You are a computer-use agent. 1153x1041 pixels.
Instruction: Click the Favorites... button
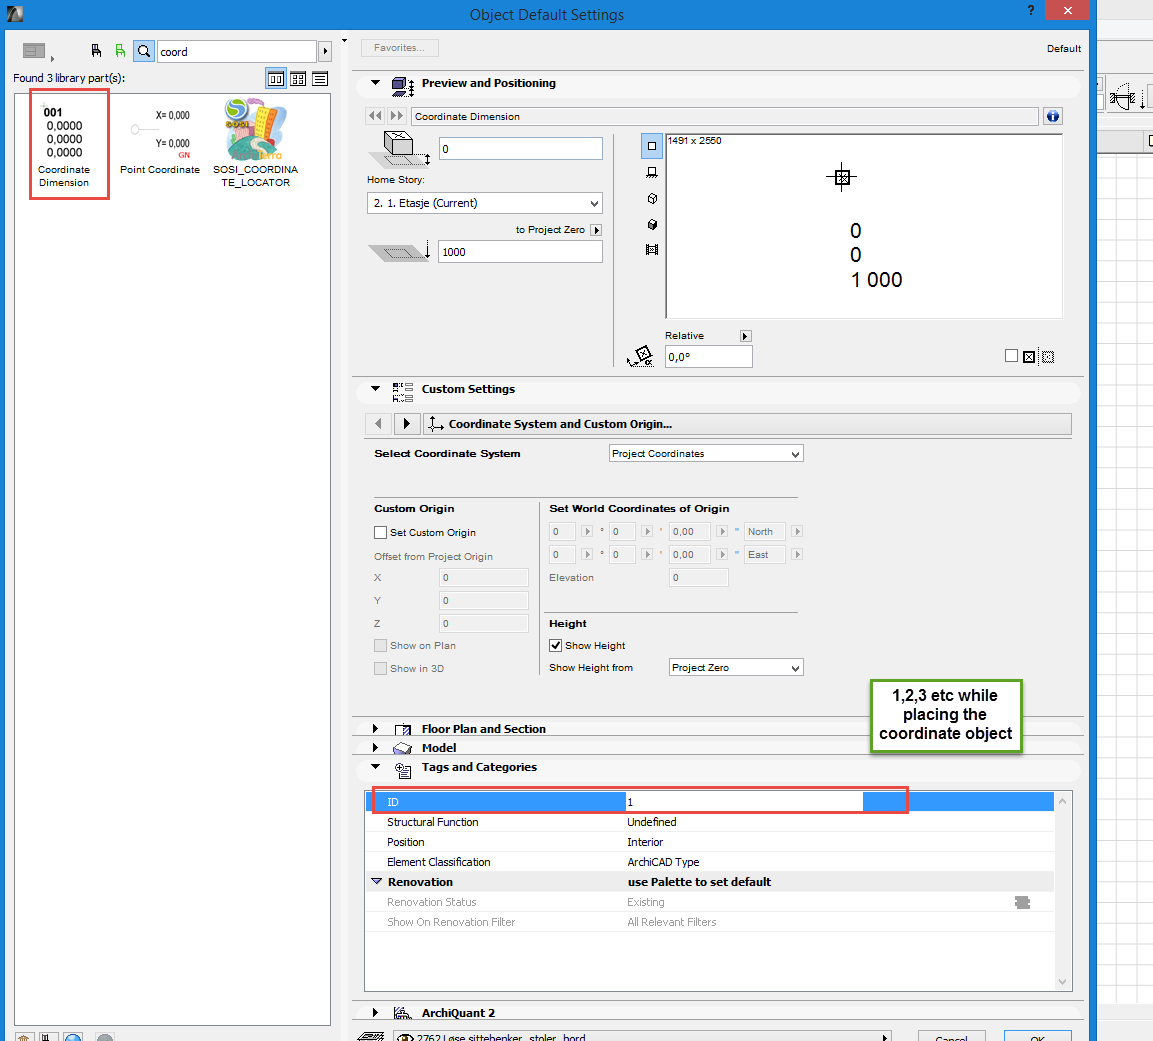click(399, 48)
